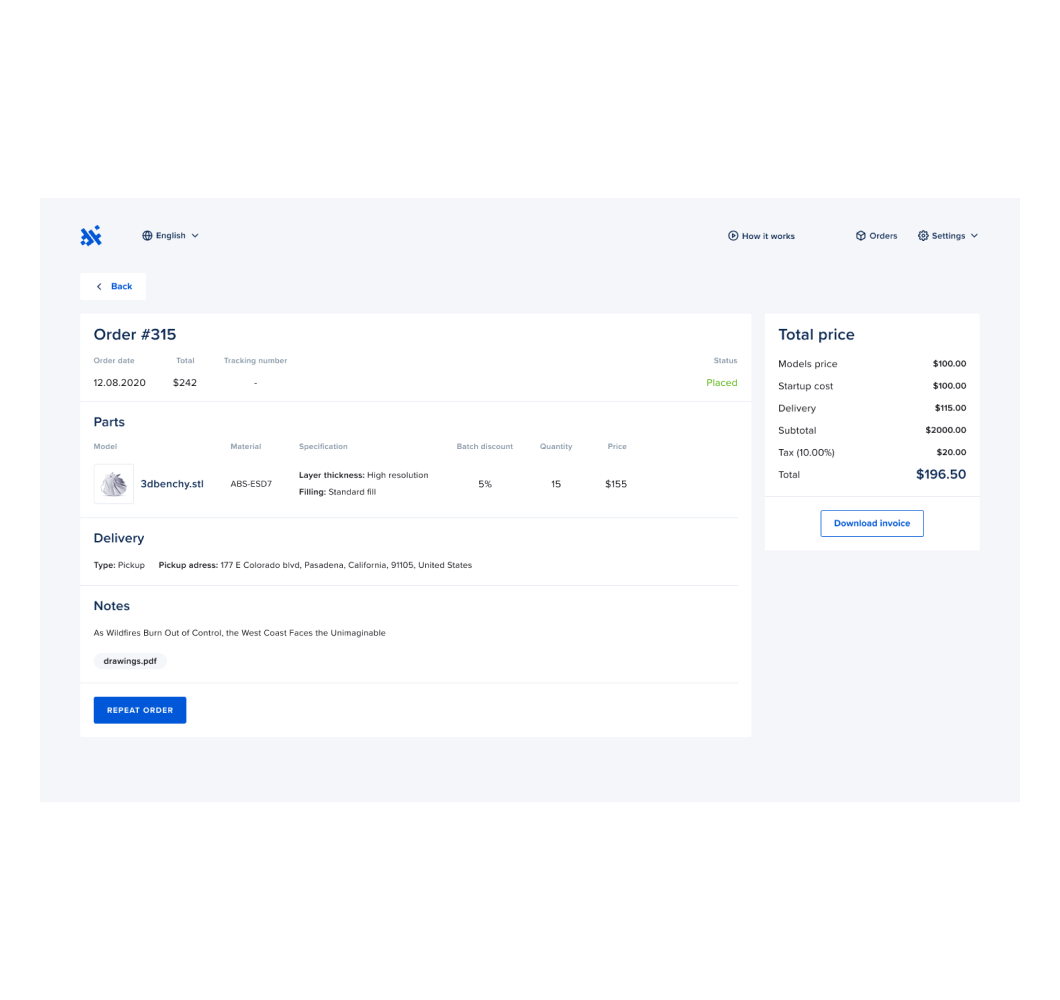Click the globe icon next to English

click(148, 235)
